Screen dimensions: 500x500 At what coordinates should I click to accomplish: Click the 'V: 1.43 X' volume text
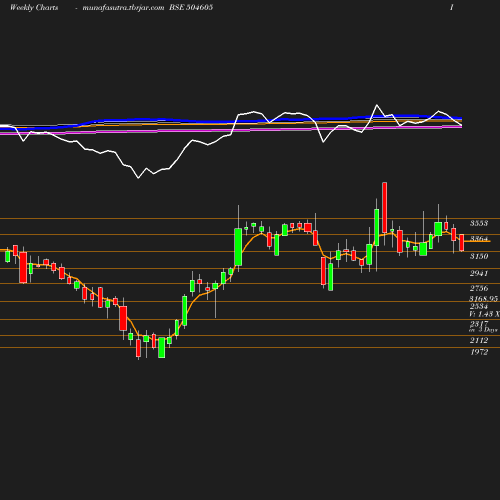[x=484, y=314]
